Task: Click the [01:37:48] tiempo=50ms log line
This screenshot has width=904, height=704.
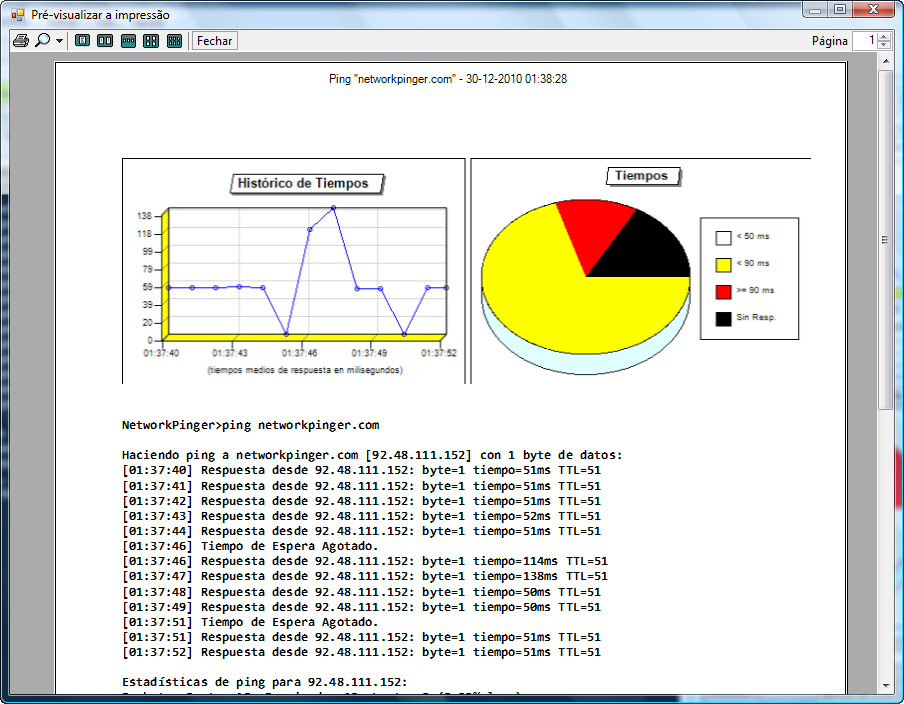Action: [361, 592]
